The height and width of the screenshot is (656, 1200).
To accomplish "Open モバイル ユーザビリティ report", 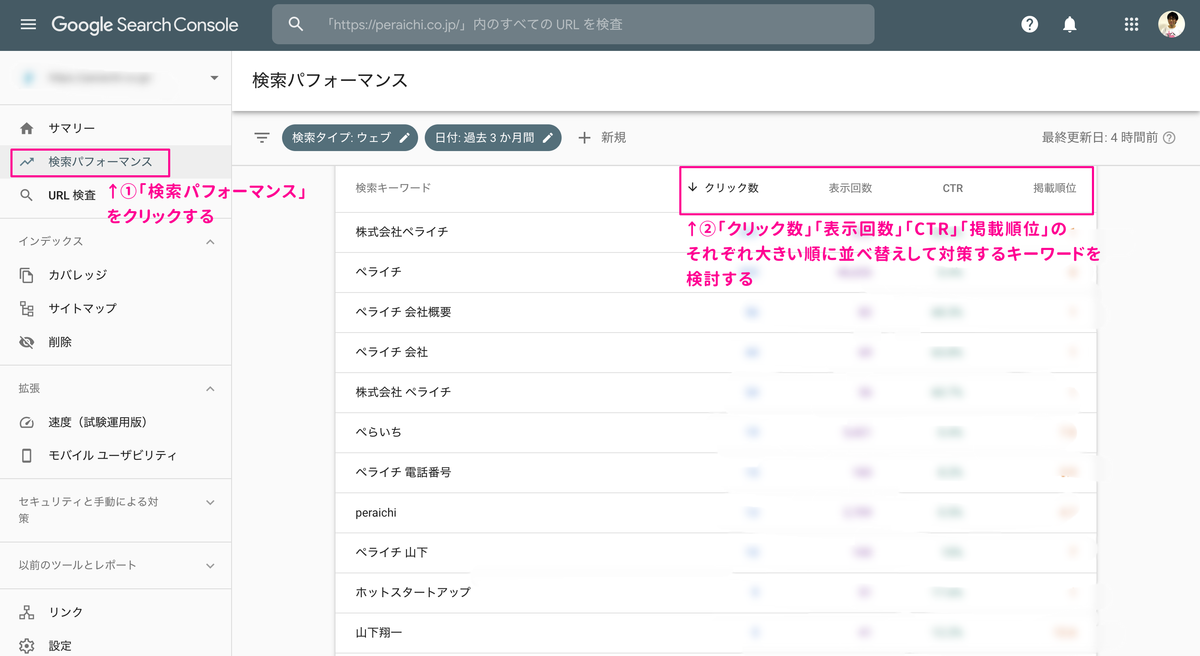I will click(115, 455).
